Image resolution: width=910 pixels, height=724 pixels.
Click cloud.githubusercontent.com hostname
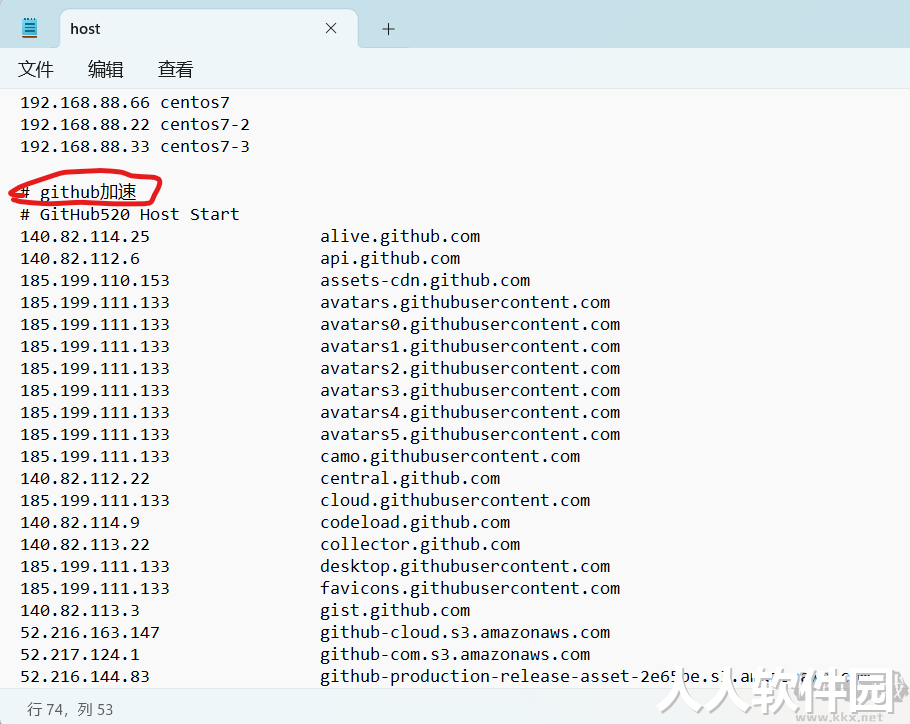coord(455,501)
